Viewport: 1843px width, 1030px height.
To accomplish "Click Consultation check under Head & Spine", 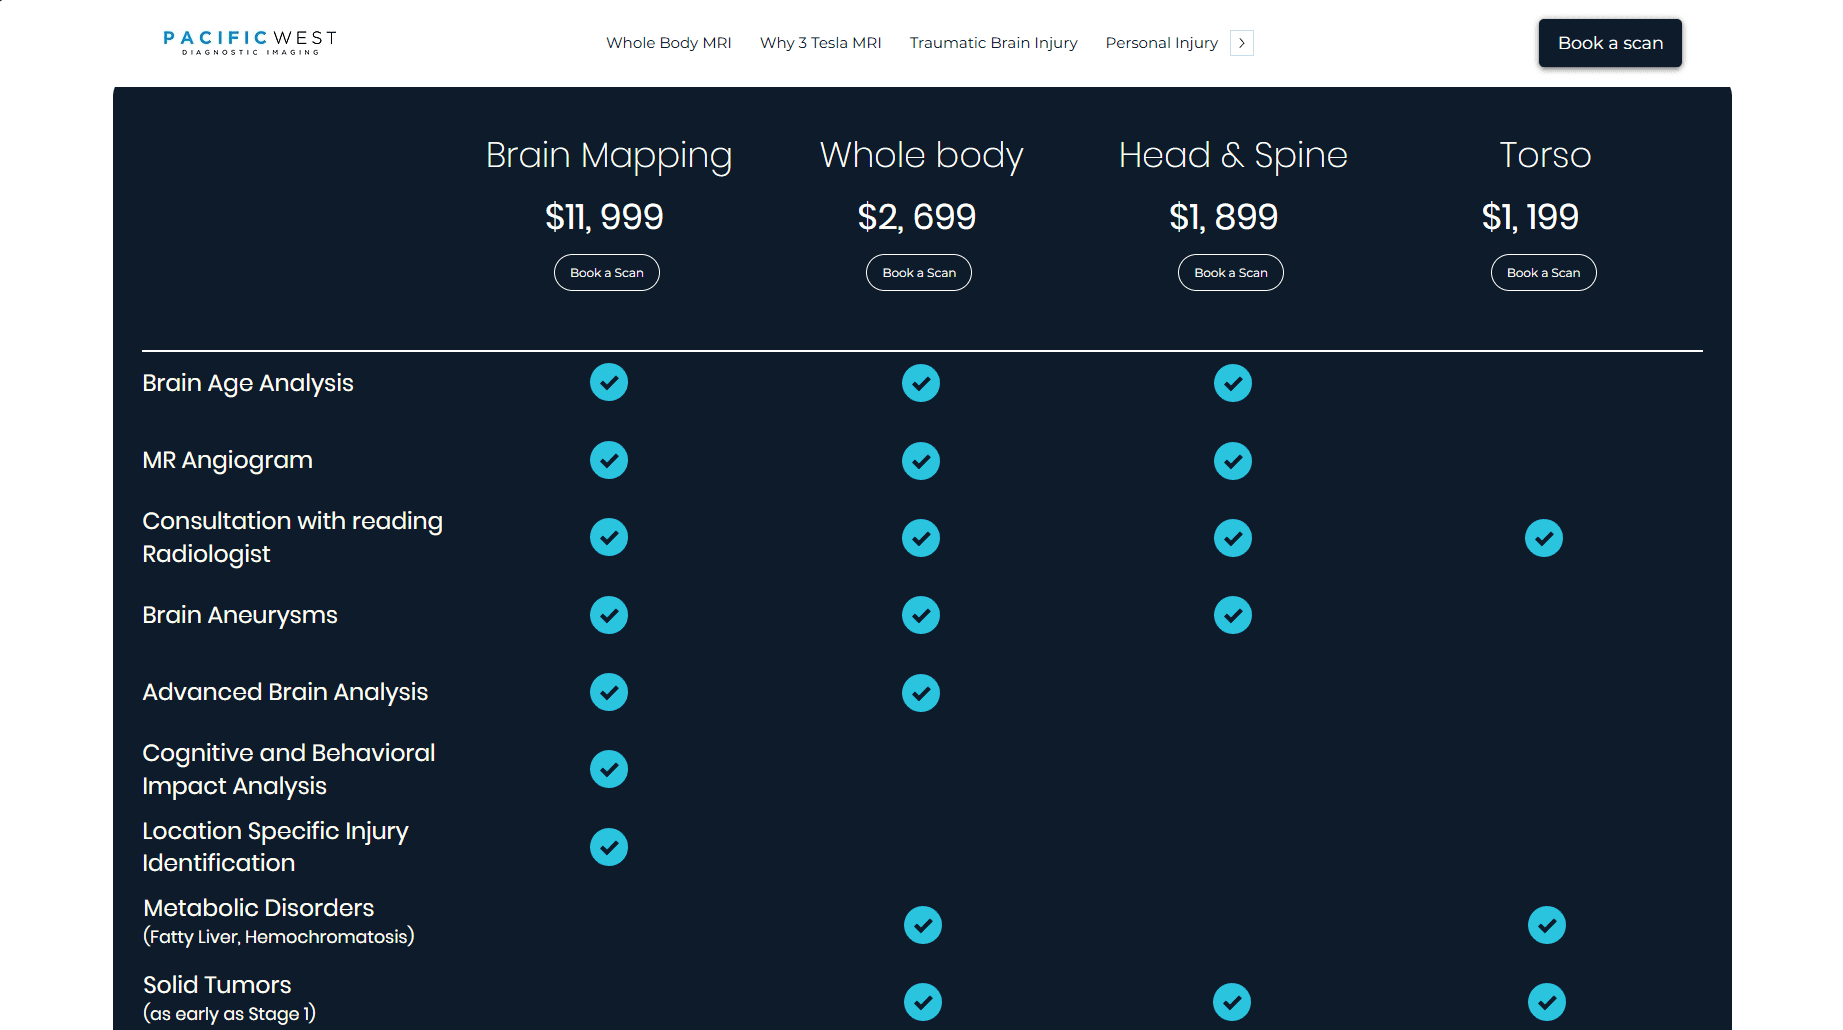I will point(1233,538).
